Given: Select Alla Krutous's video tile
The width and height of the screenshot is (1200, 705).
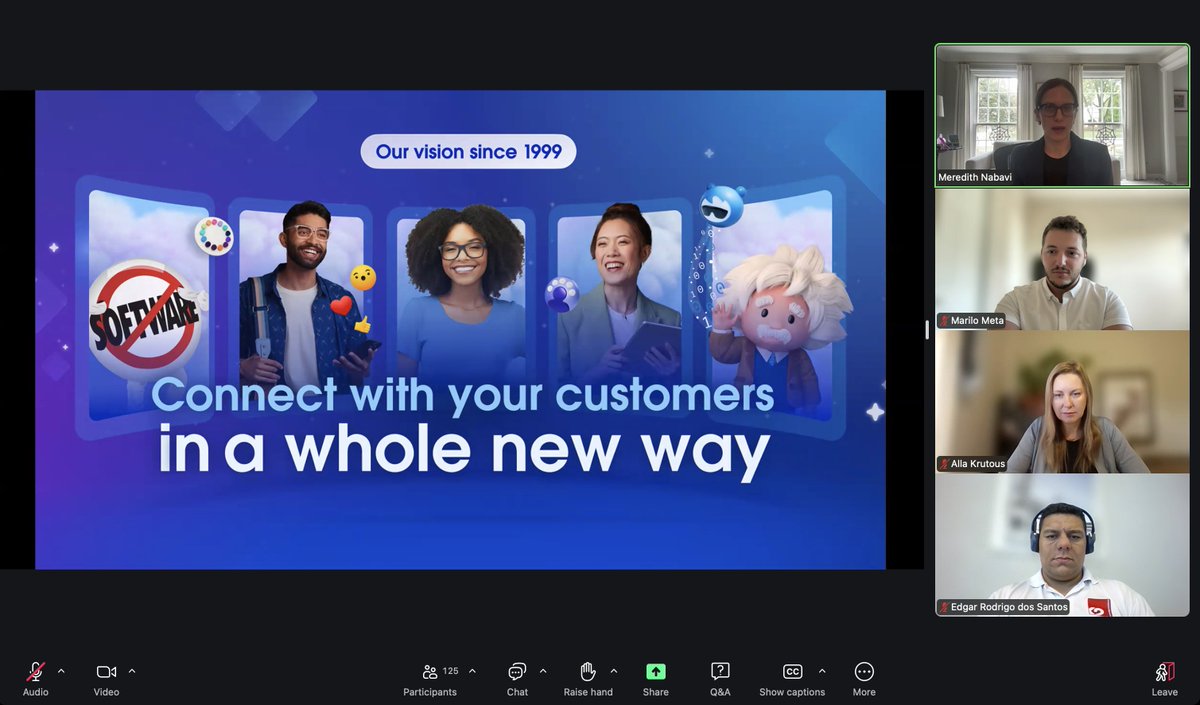Looking at the screenshot, I should click(1062, 402).
